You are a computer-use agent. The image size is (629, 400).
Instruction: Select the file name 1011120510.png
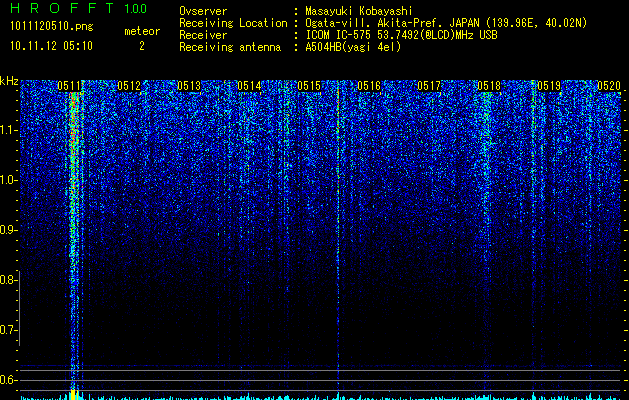pyautogui.click(x=52, y=27)
